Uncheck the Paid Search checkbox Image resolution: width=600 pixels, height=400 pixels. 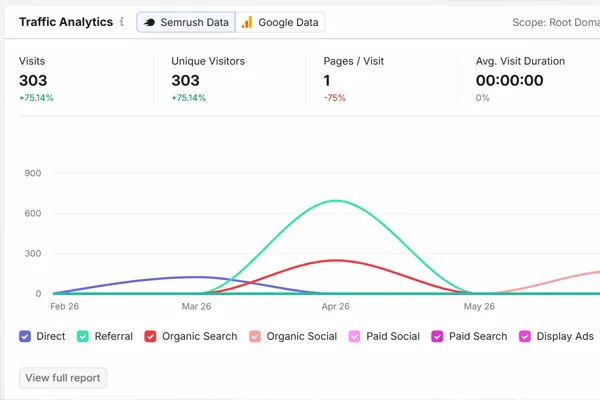click(x=437, y=336)
